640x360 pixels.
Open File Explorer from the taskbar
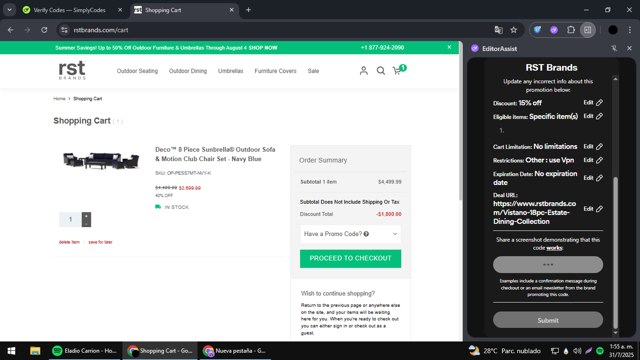coord(35,351)
